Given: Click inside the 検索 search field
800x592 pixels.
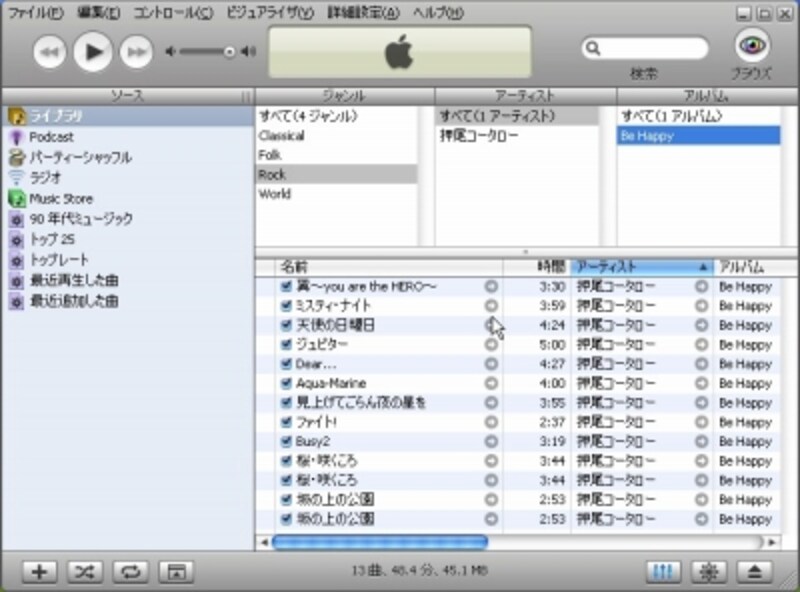Looking at the screenshot, I should [x=646, y=45].
